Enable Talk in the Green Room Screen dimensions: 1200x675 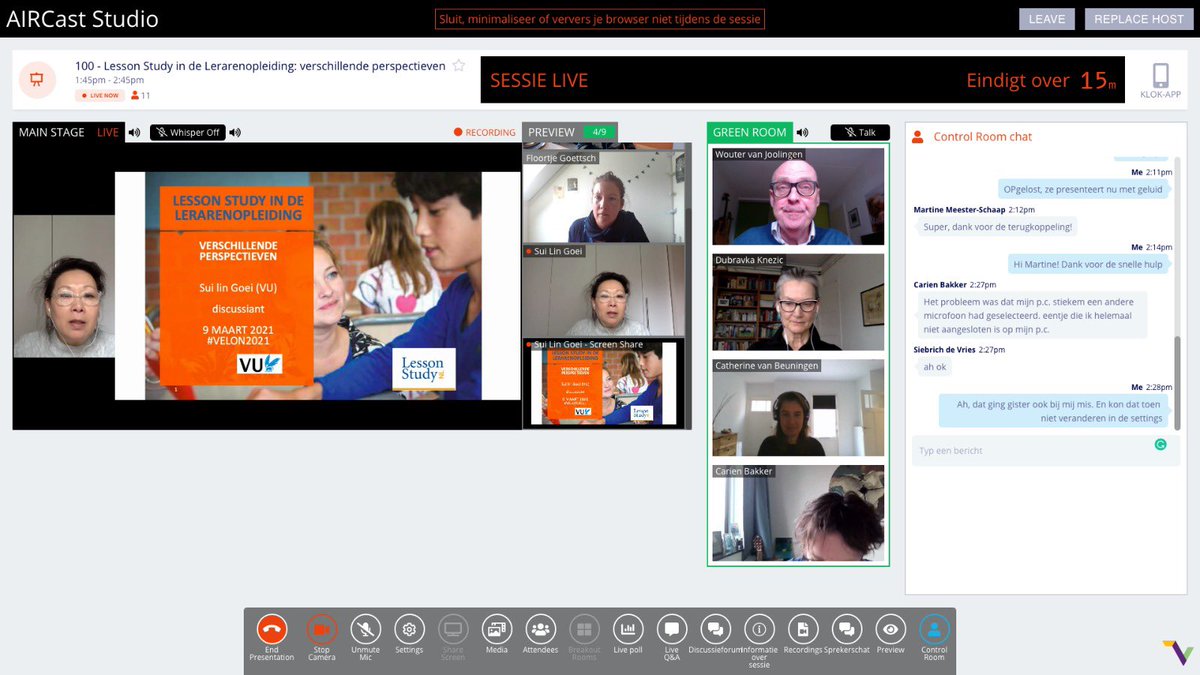pos(859,131)
